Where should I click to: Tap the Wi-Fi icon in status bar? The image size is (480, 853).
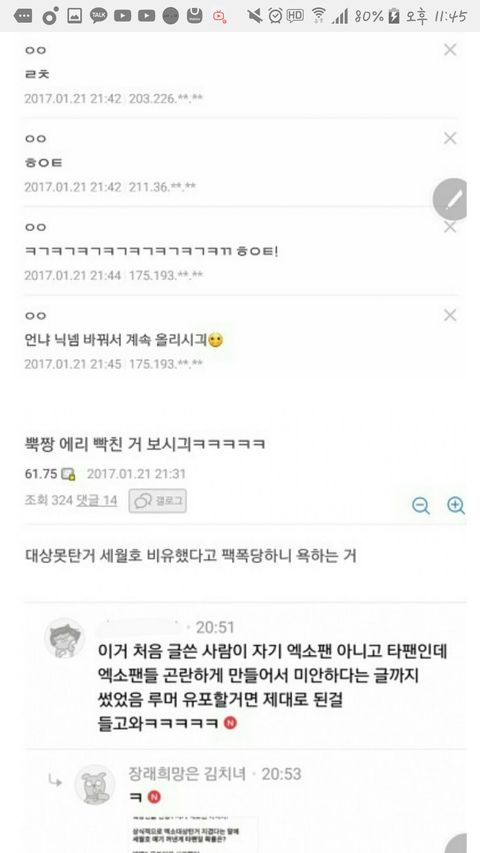(318, 16)
